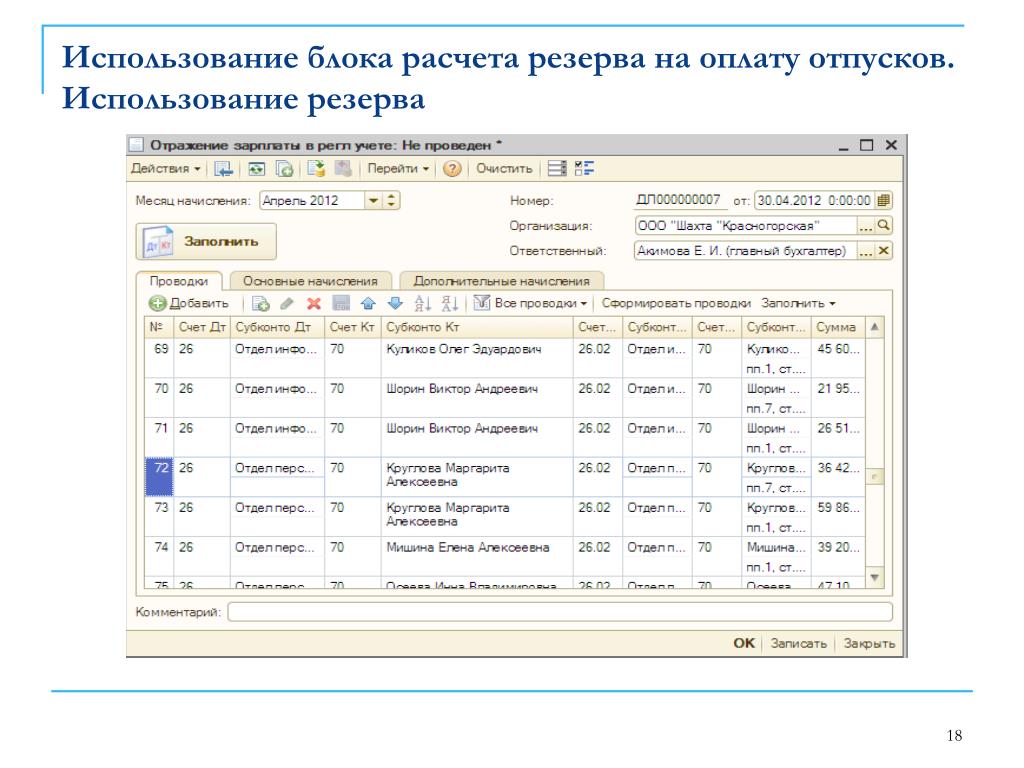This screenshot has width=1024, height=768.
Task: Open the calendar picker next to the date
Action: coord(884,200)
